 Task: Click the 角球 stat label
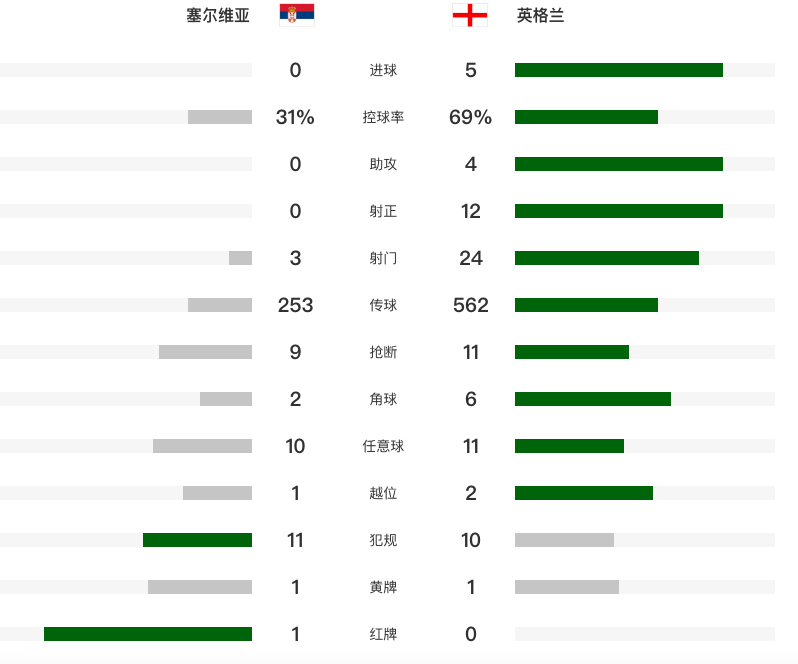(x=383, y=399)
